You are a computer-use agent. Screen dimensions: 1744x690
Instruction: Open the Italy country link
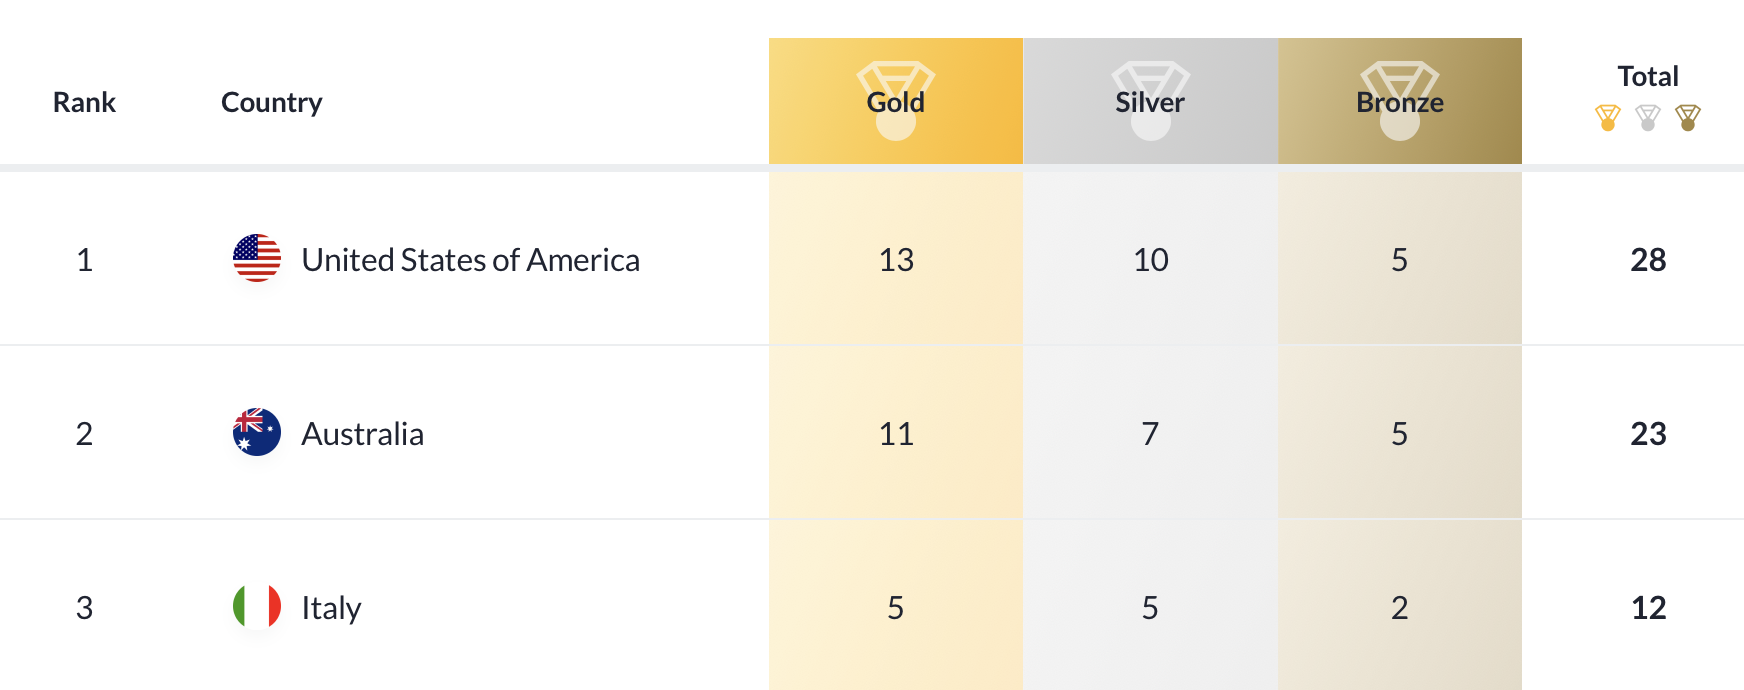[x=331, y=607]
